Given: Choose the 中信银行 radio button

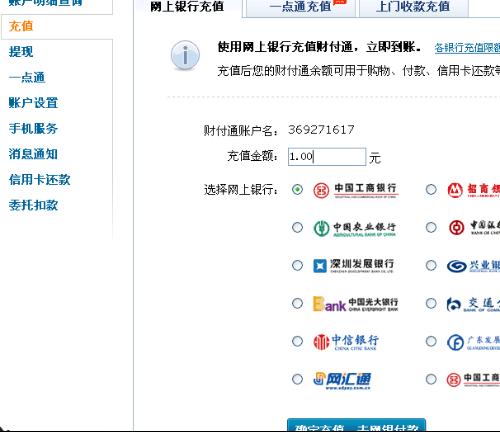Looking at the screenshot, I should pyautogui.click(x=297, y=341).
